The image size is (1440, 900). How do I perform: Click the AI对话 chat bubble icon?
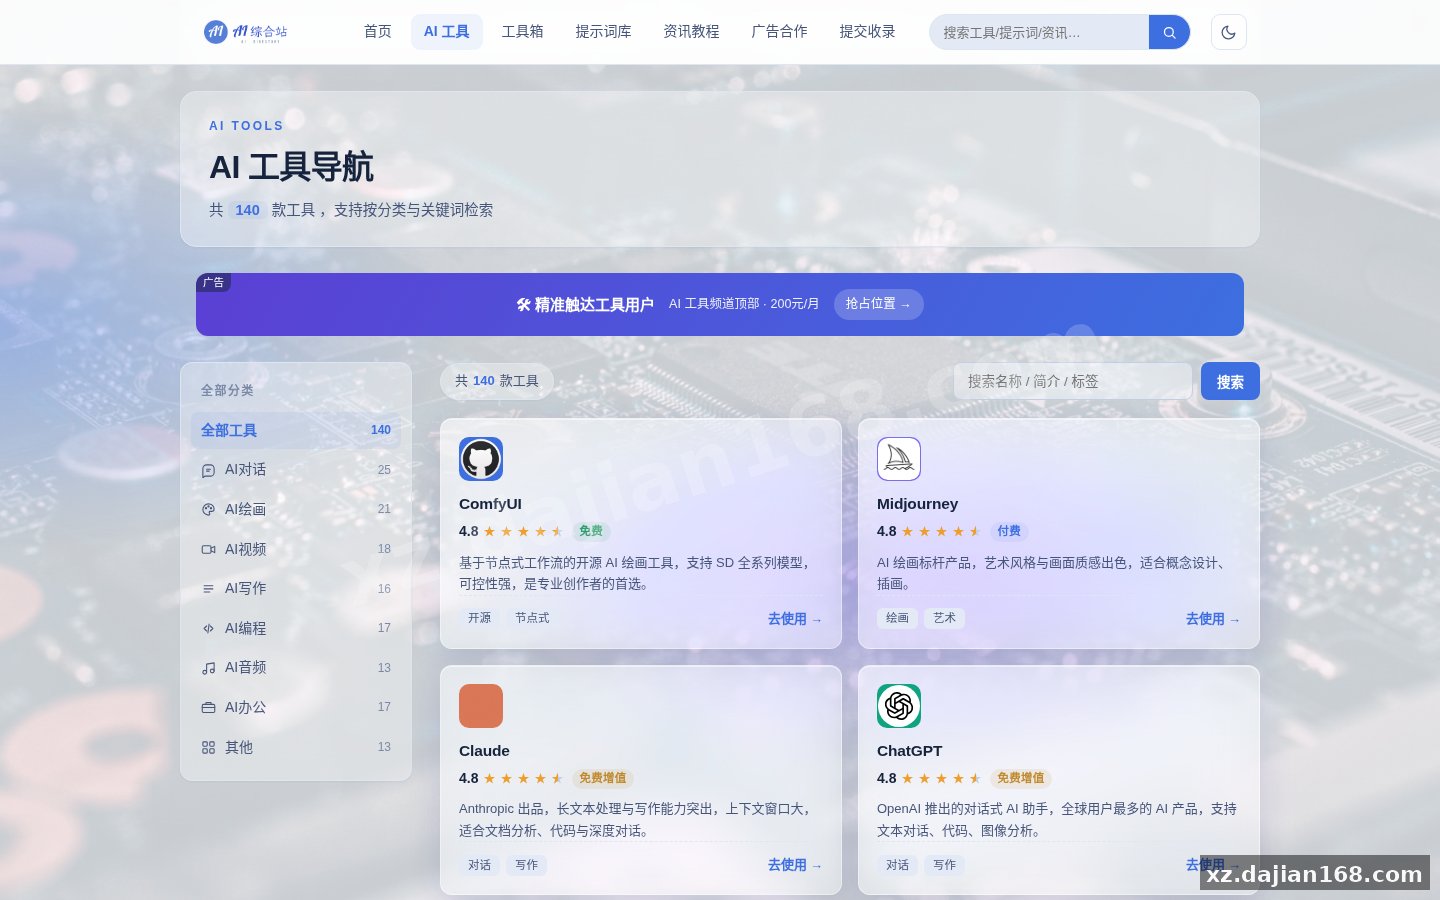[208, 470]
